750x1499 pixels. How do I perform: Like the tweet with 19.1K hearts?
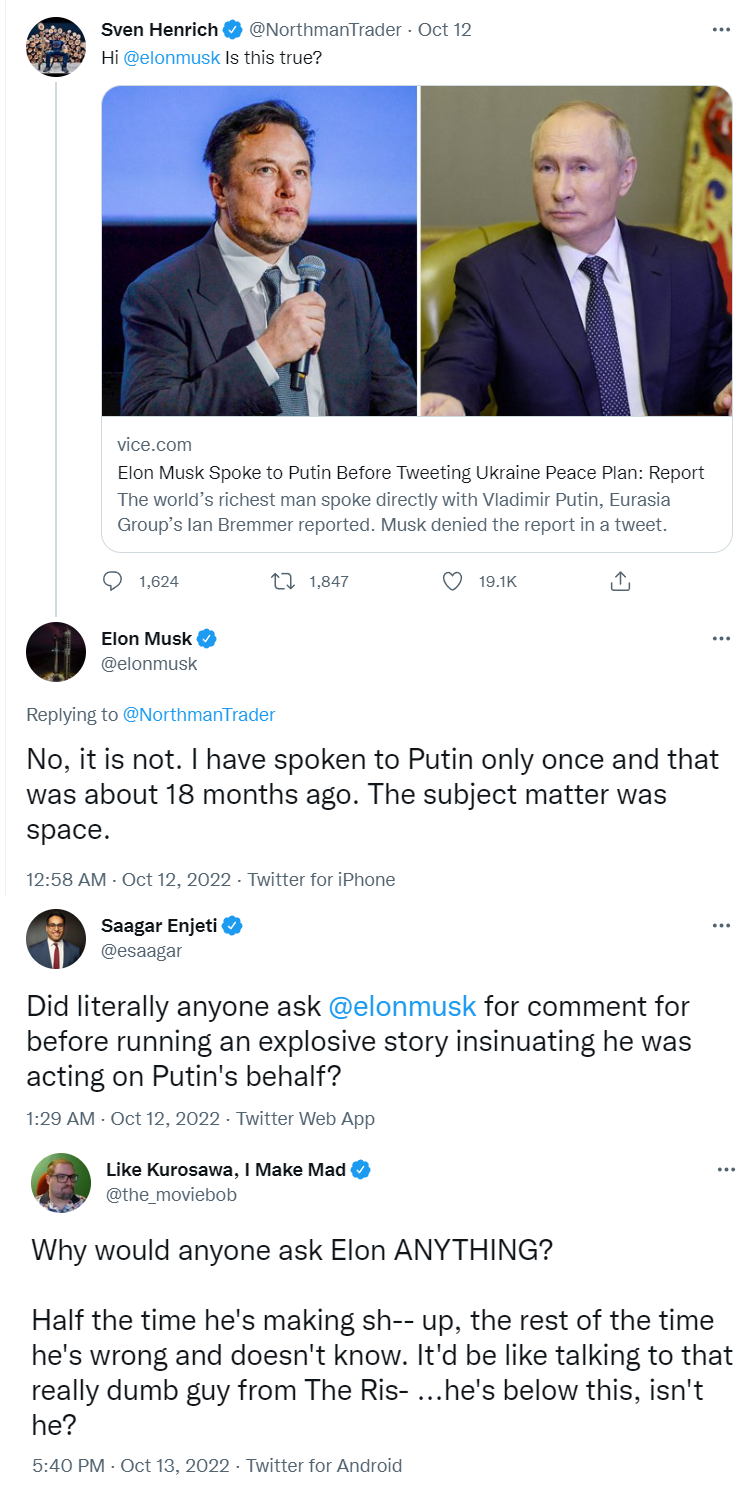coord(452,580)
